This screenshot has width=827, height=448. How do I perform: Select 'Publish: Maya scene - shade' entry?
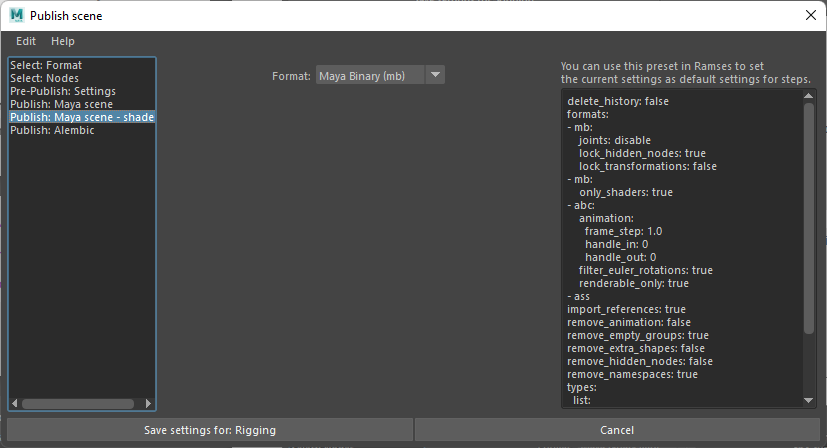[x=82, y=117]
